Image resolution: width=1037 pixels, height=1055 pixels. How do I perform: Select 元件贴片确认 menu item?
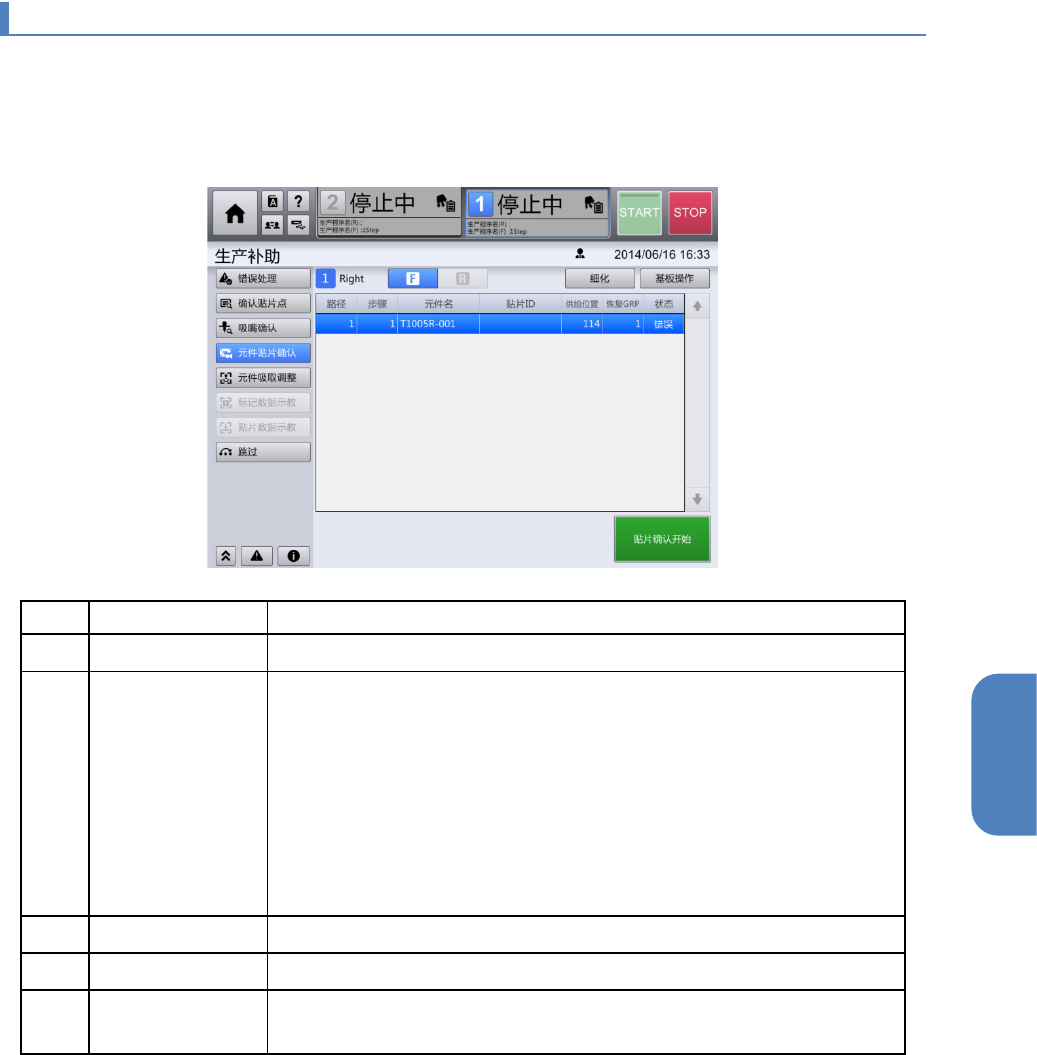point(263,353)
